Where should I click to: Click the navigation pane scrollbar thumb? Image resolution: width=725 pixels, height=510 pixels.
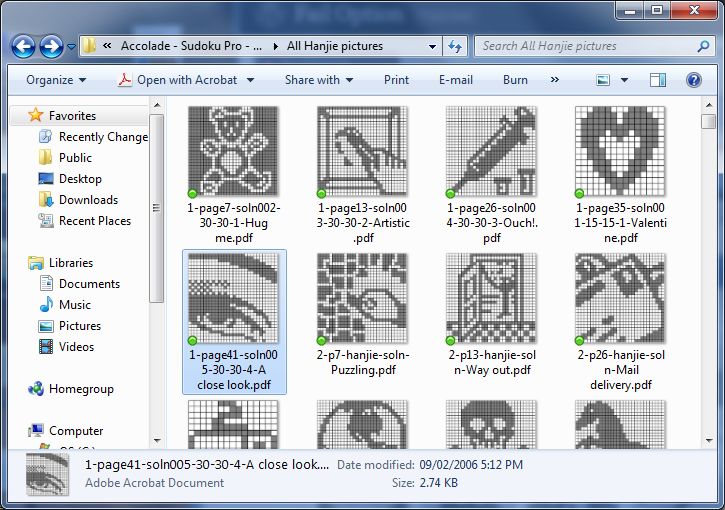coord(157,208)
